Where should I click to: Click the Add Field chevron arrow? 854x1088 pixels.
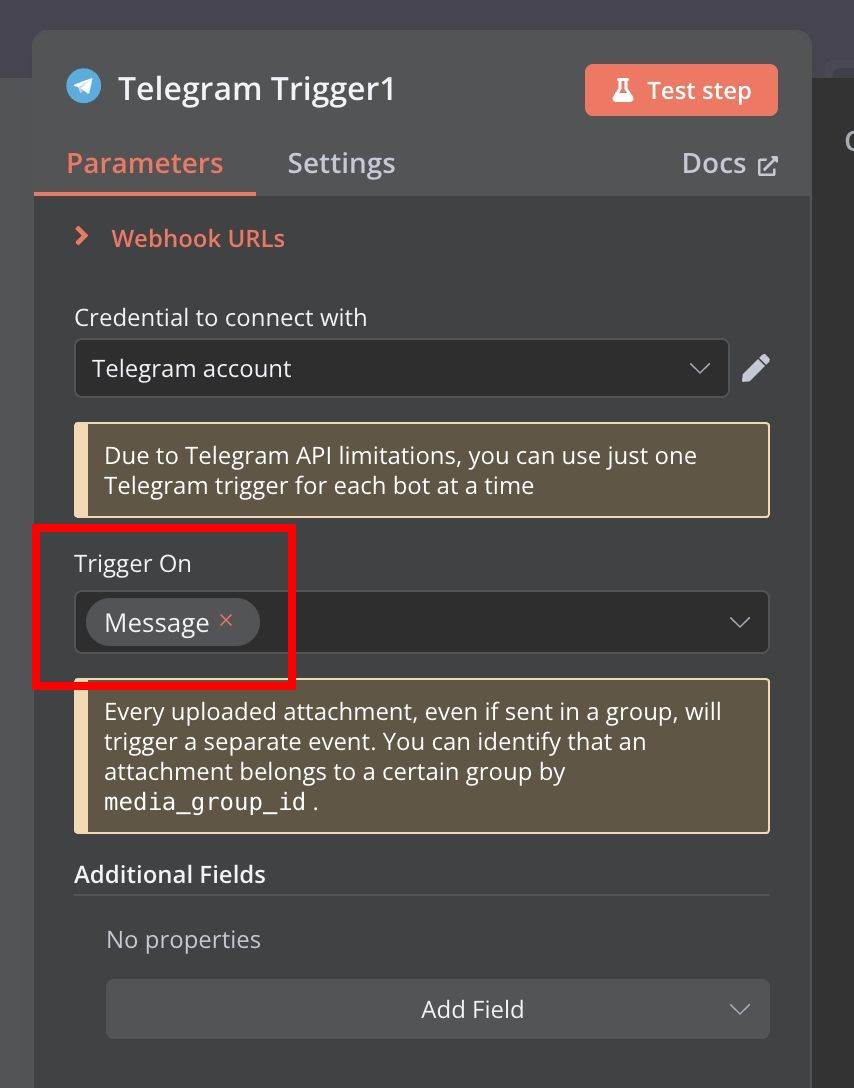pos(740,1009)
